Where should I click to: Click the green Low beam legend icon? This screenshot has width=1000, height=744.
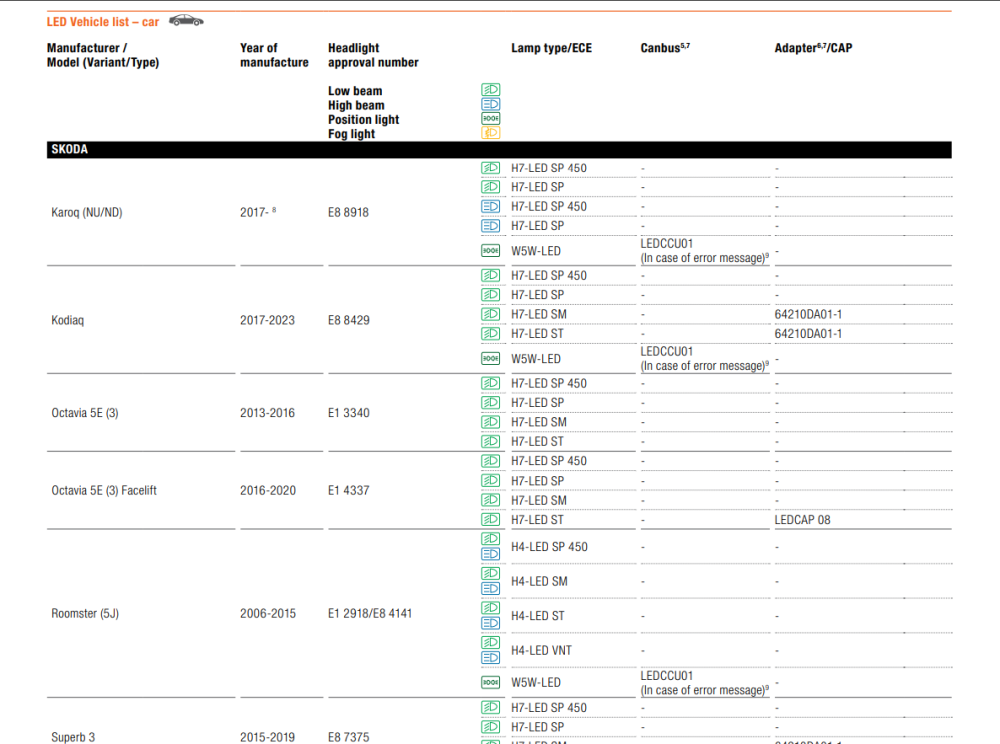pos(490,90)
